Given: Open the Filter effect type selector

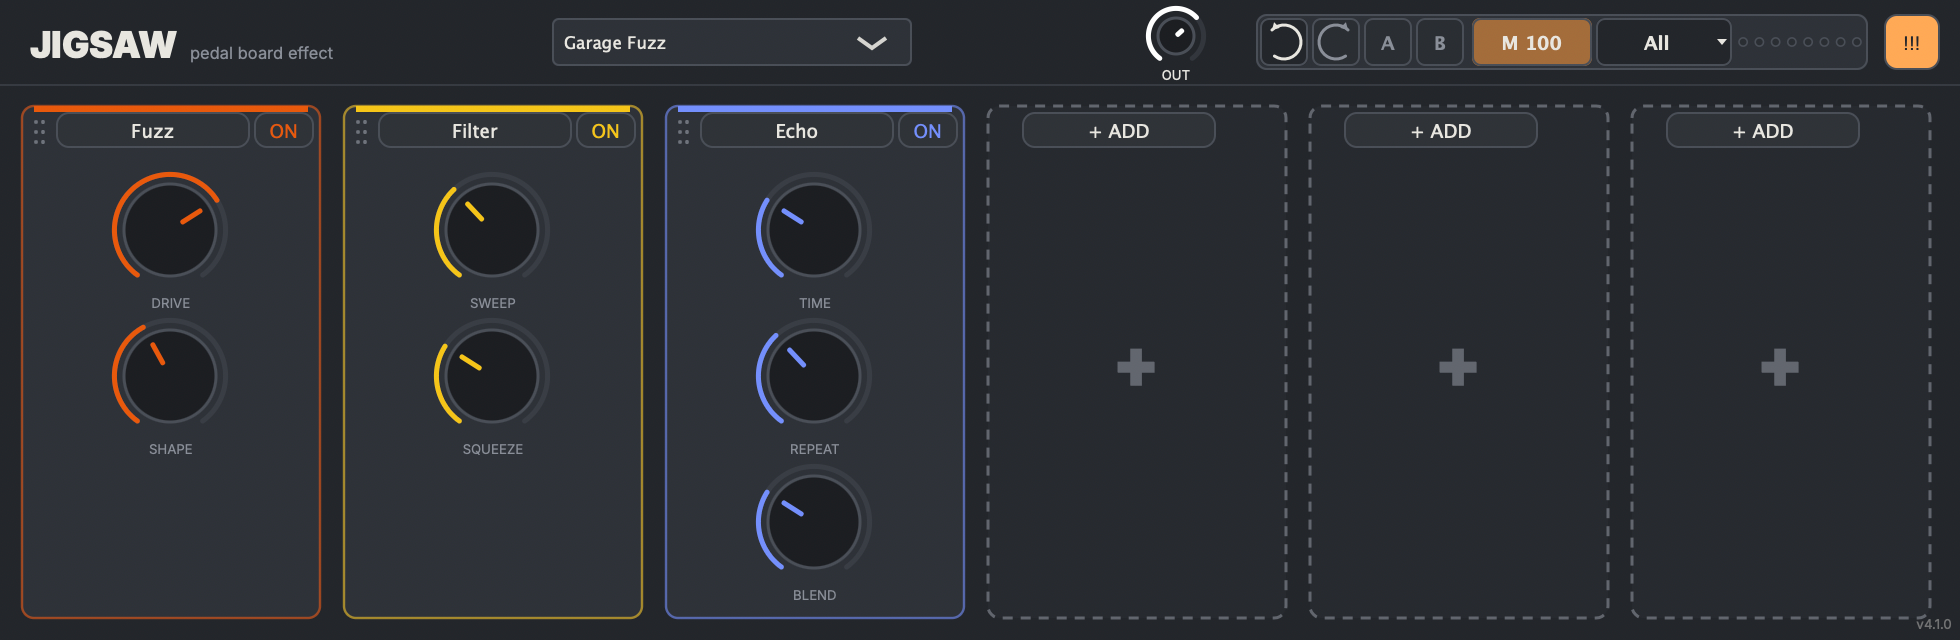Looking at the screenshot, I should point(474,131).
